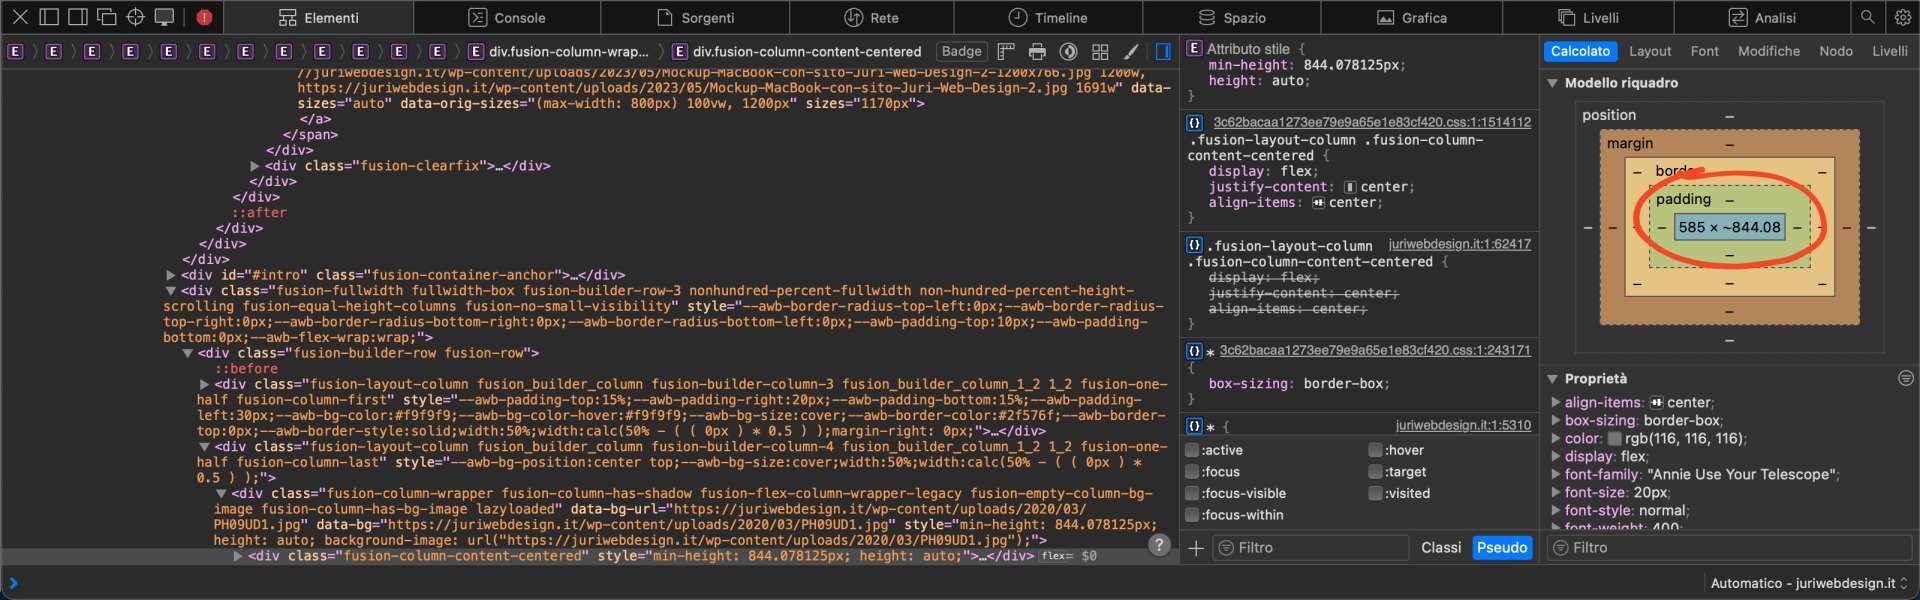Open the juriwebdesign.it:1:62417 source link
The image size is (1920, 600).
pos(1459,244)
